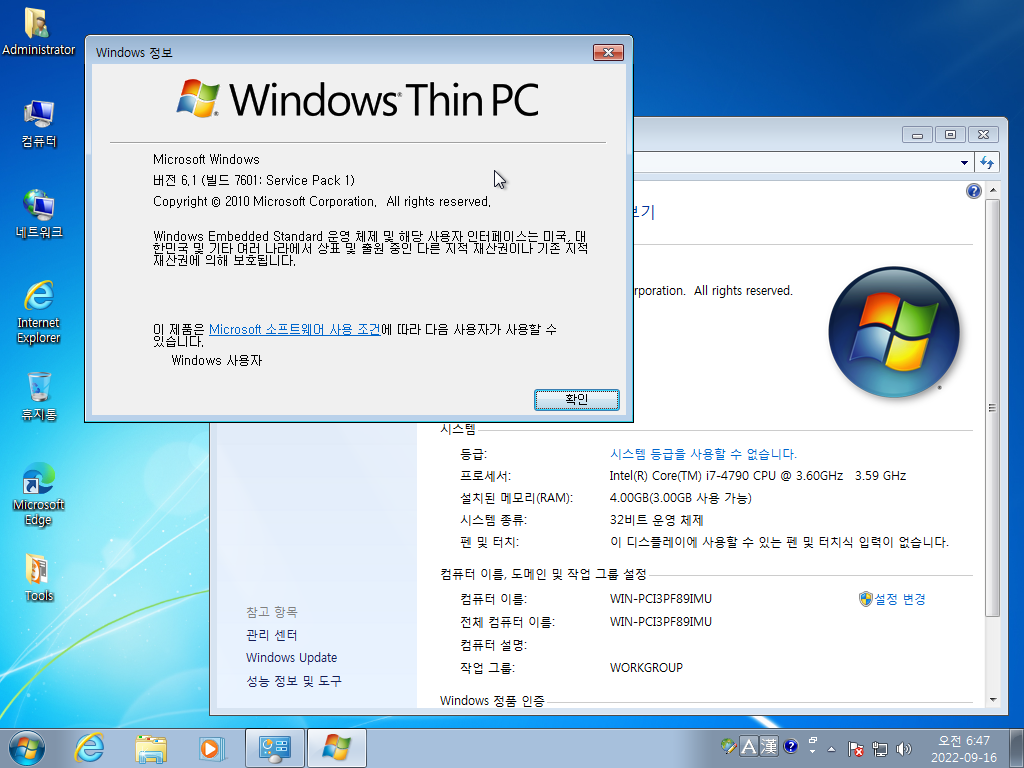
Task: Open 성능 정보 및 도구 link
Action: [x=294, y=681]
